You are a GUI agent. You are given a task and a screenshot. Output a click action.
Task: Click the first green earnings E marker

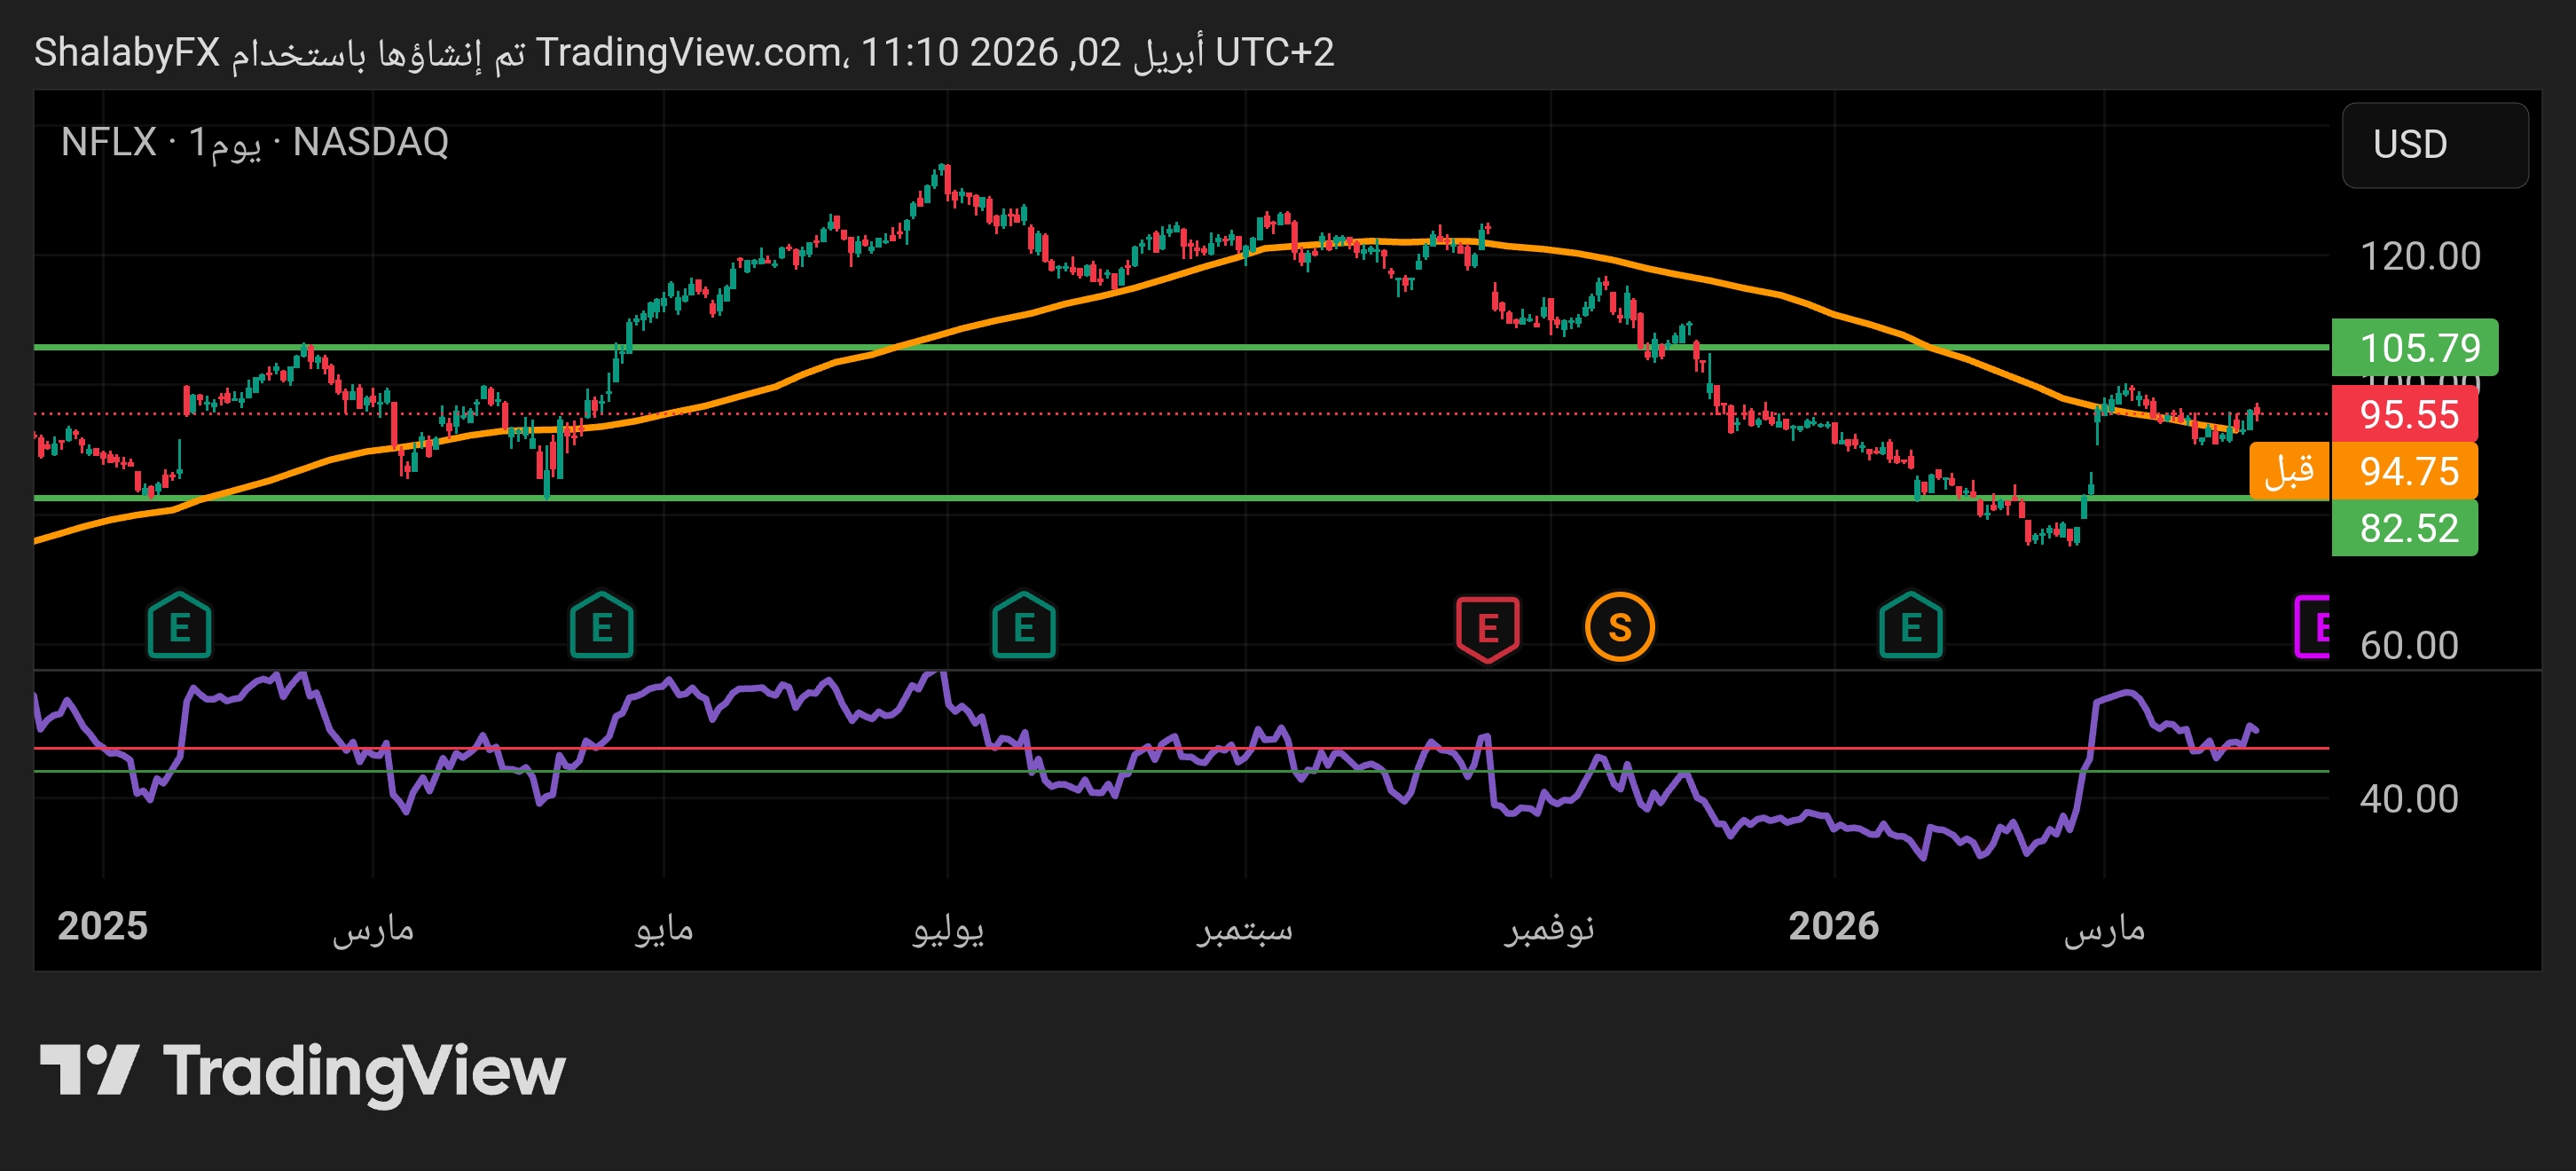pyautogui.click(x=179, y=627)
